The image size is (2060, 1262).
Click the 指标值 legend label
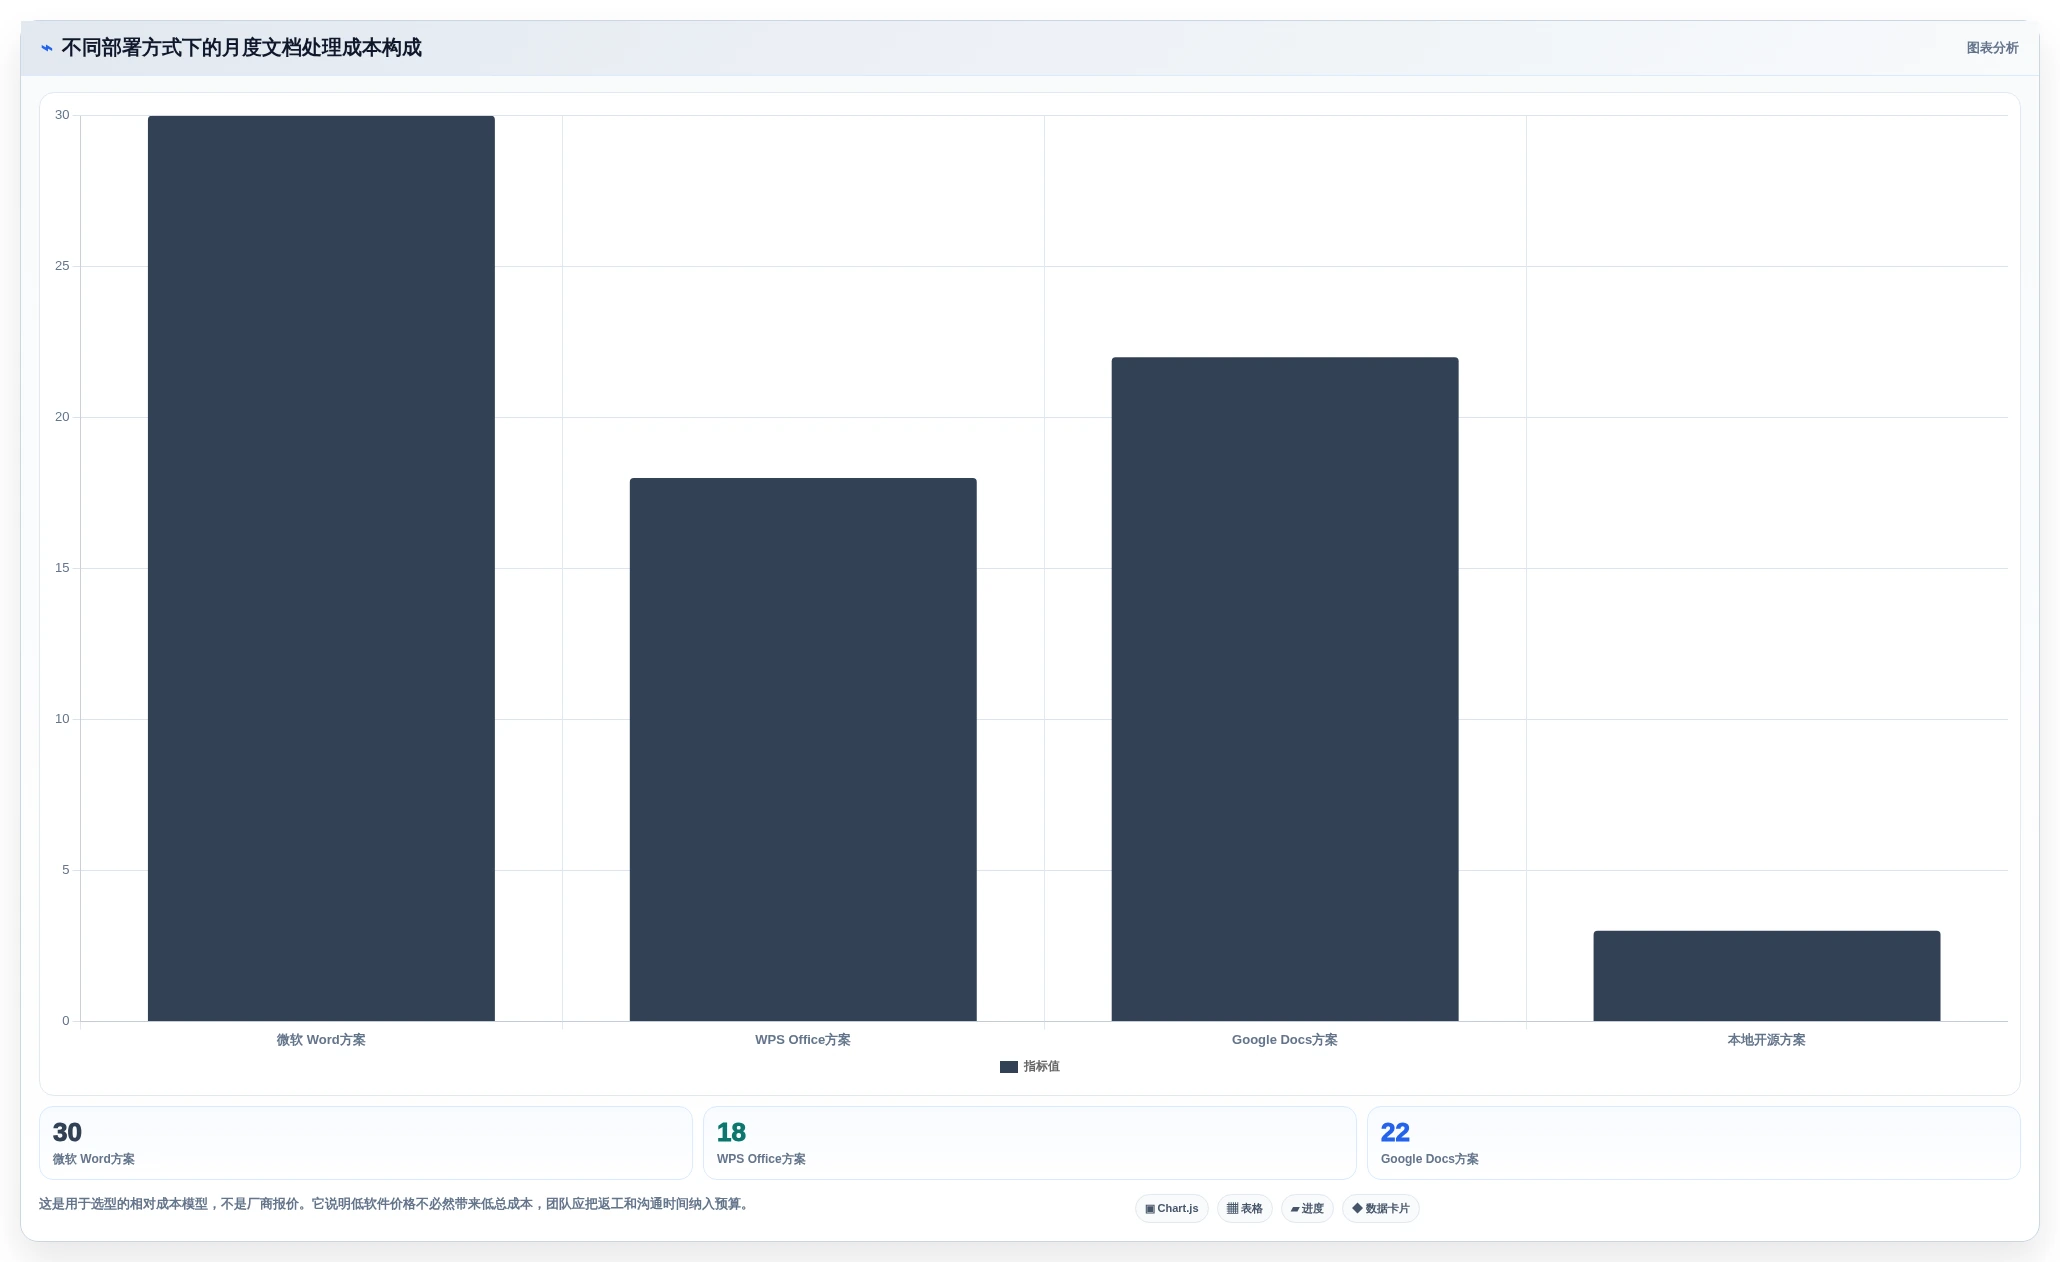[1042, 1067]
